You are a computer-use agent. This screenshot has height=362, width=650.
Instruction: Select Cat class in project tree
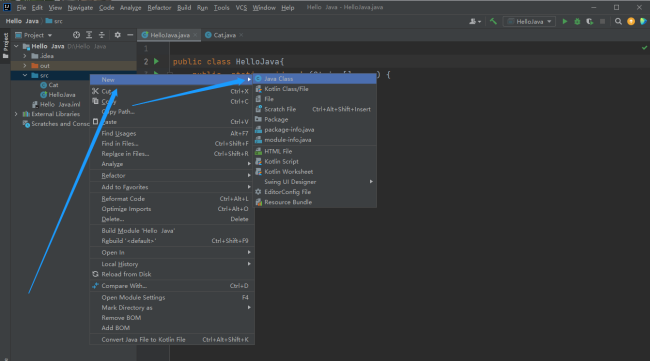point(49,85)
